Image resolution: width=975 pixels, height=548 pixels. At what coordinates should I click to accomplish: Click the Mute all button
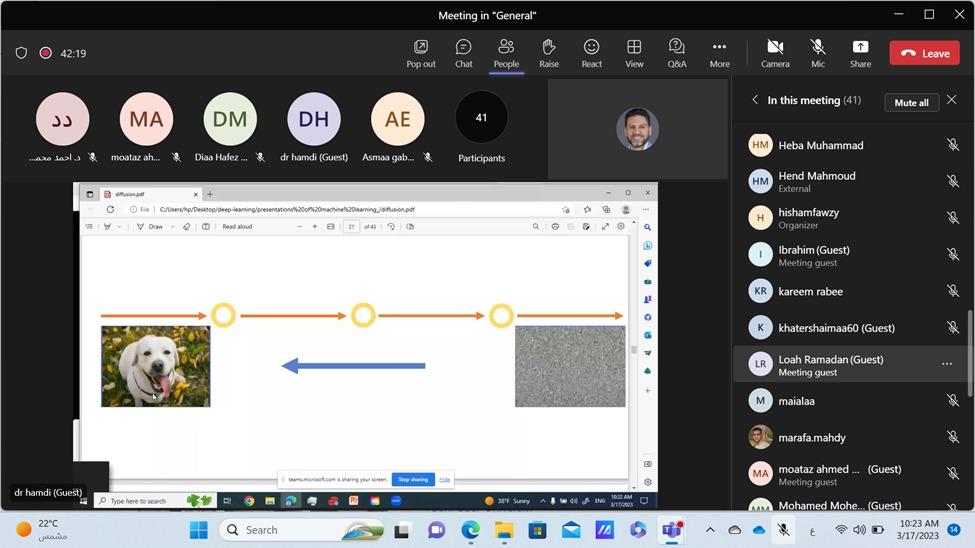pos(911,102)
